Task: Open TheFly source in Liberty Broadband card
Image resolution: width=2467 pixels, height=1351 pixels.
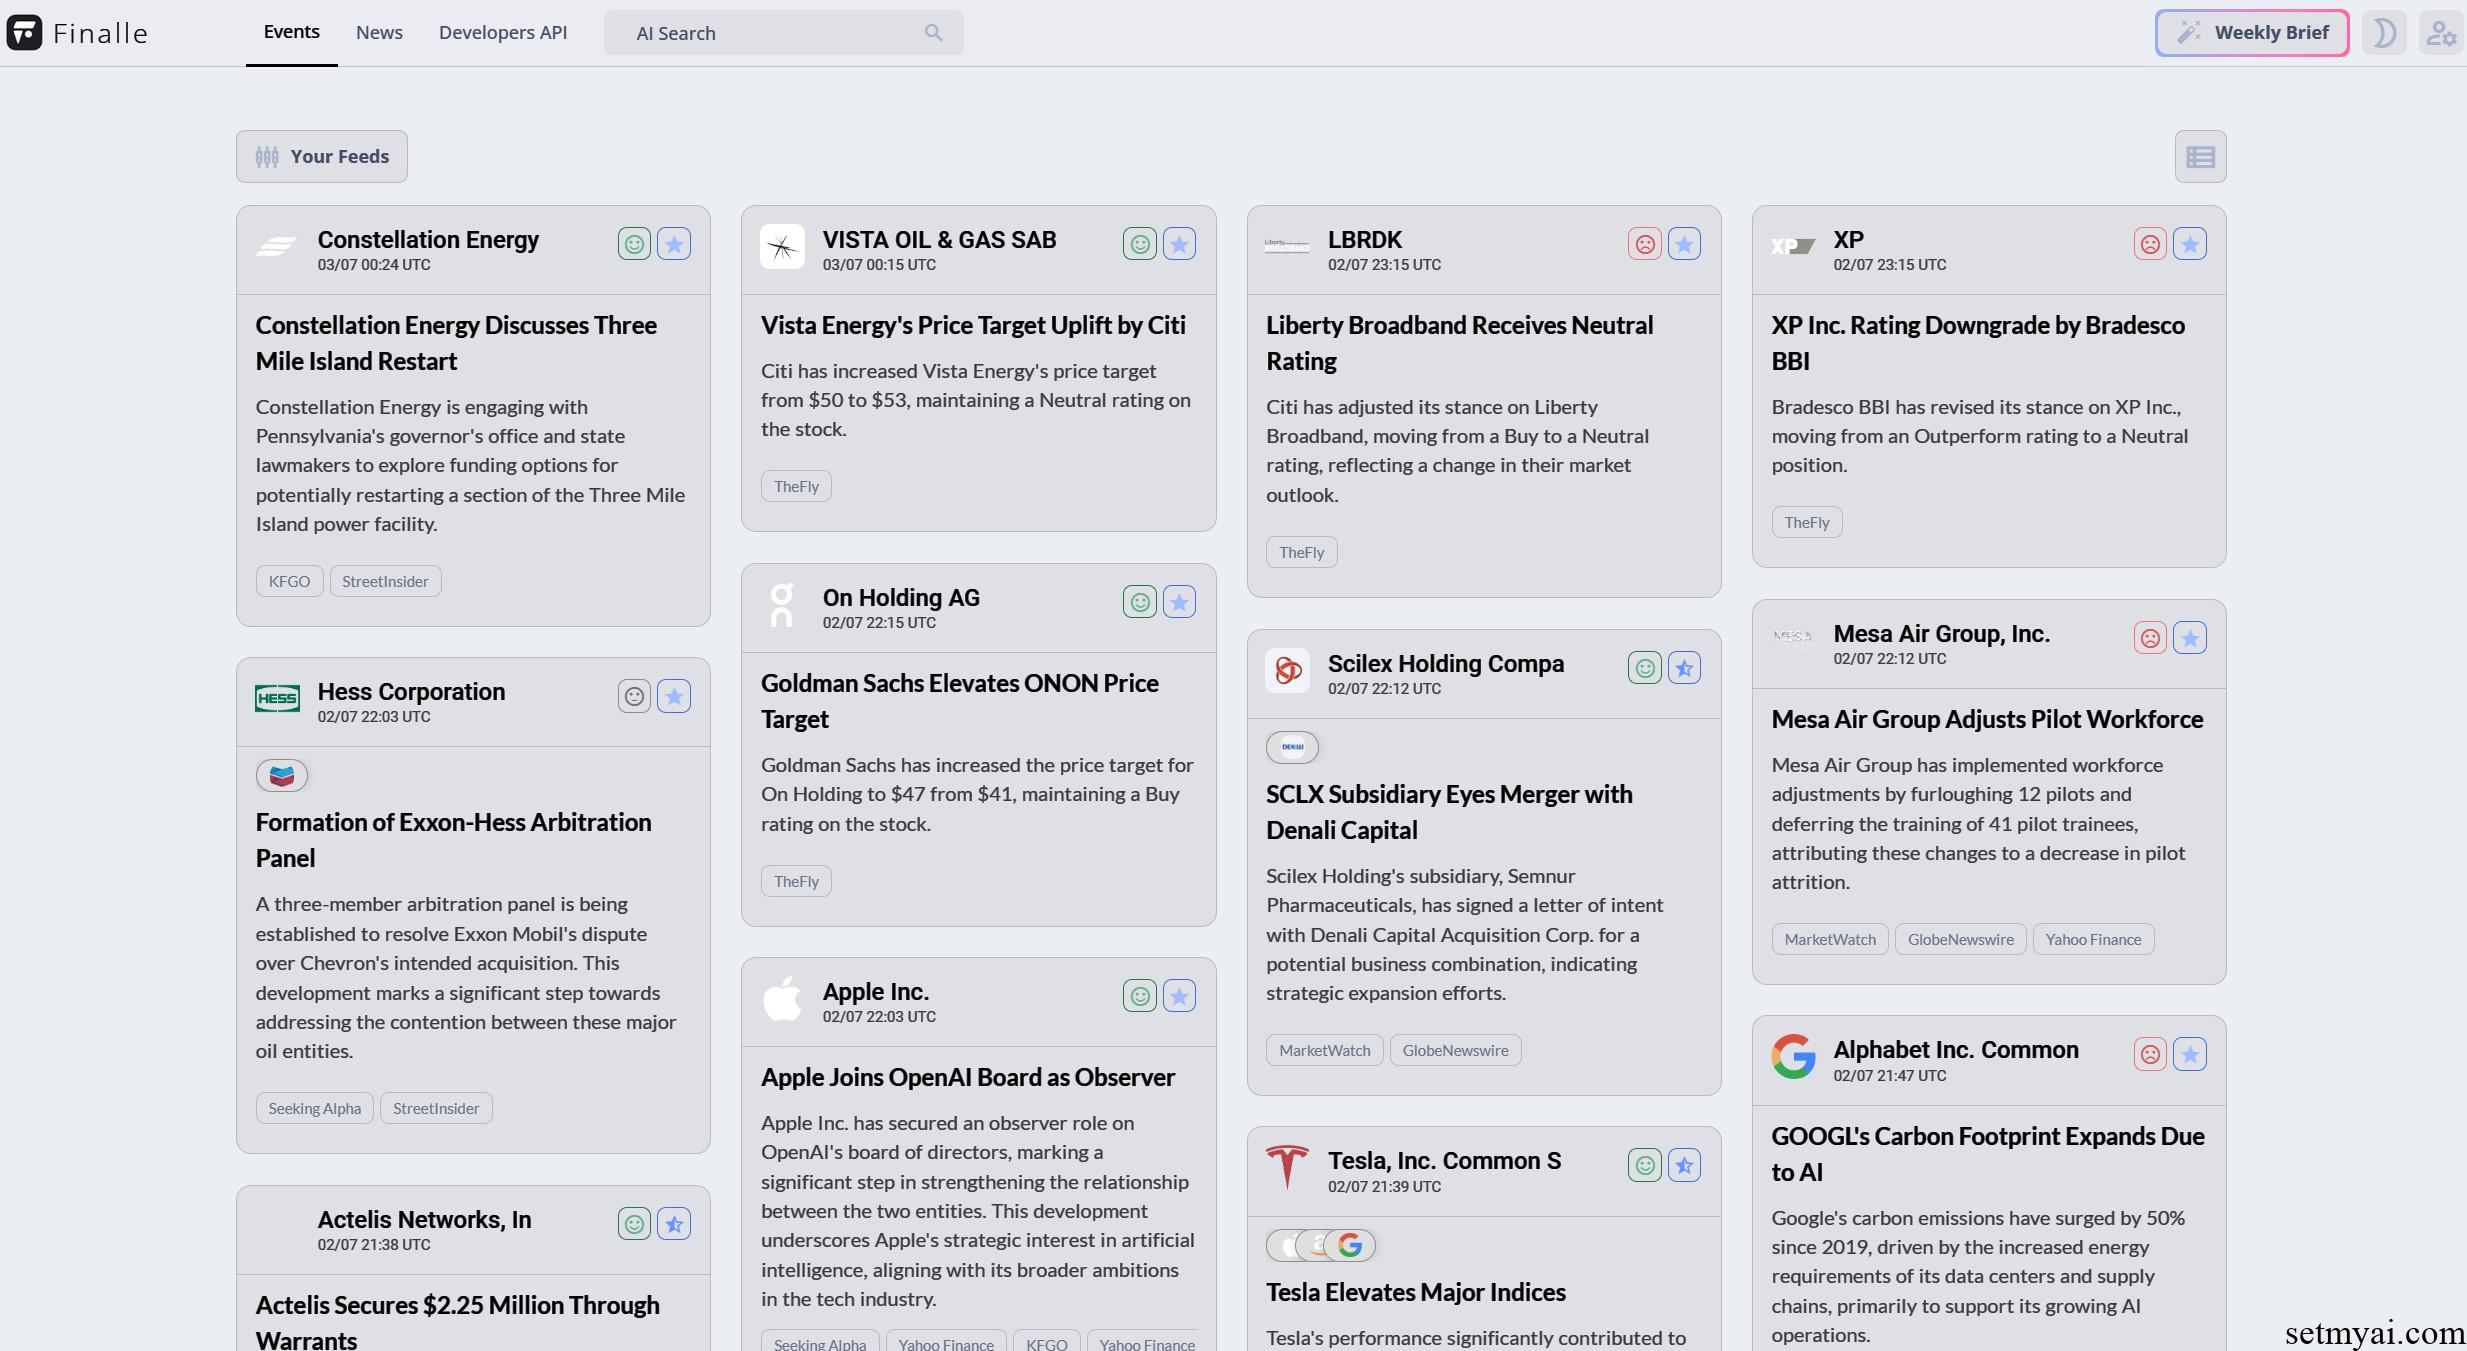Action: 1301,552
